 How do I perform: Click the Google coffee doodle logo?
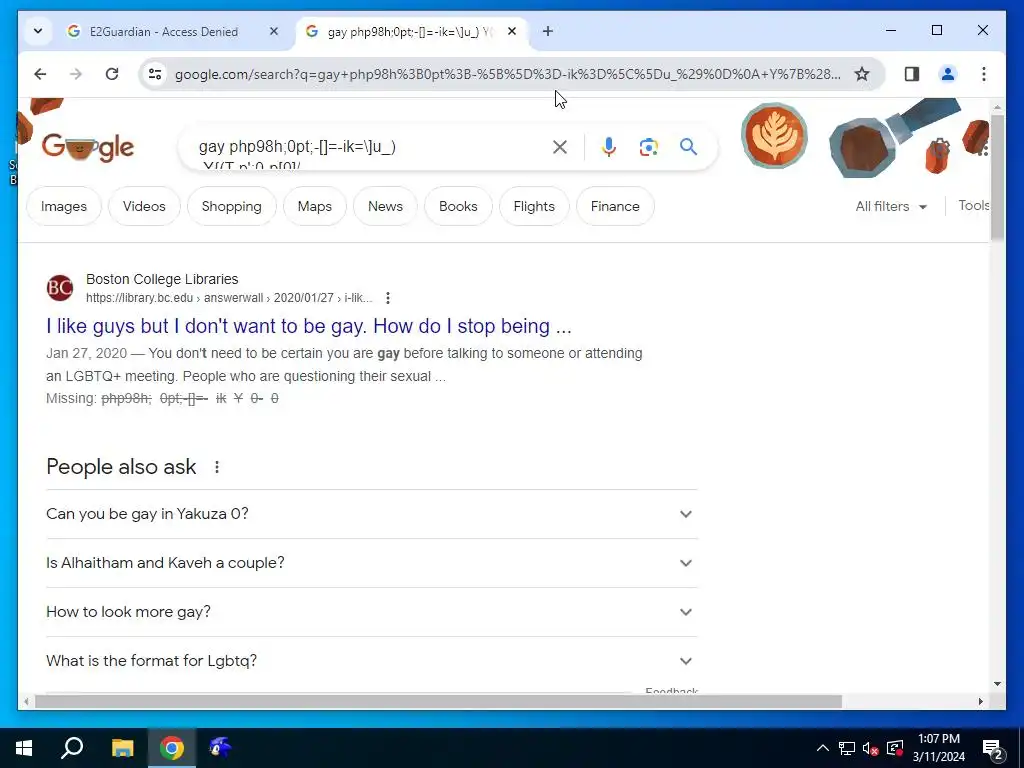click(x=88, y=148)
